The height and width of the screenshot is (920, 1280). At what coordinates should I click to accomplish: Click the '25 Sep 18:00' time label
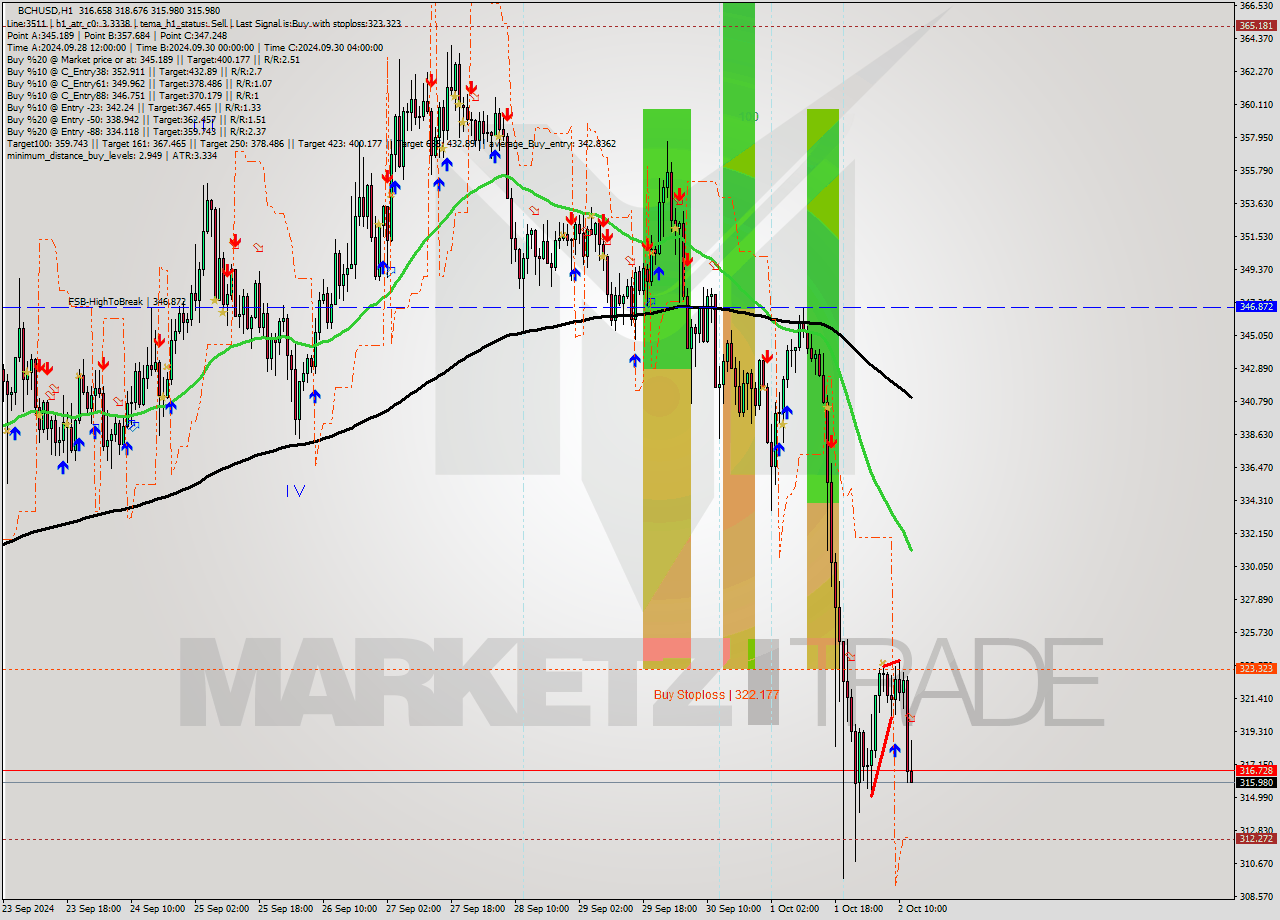coord(286,909)
